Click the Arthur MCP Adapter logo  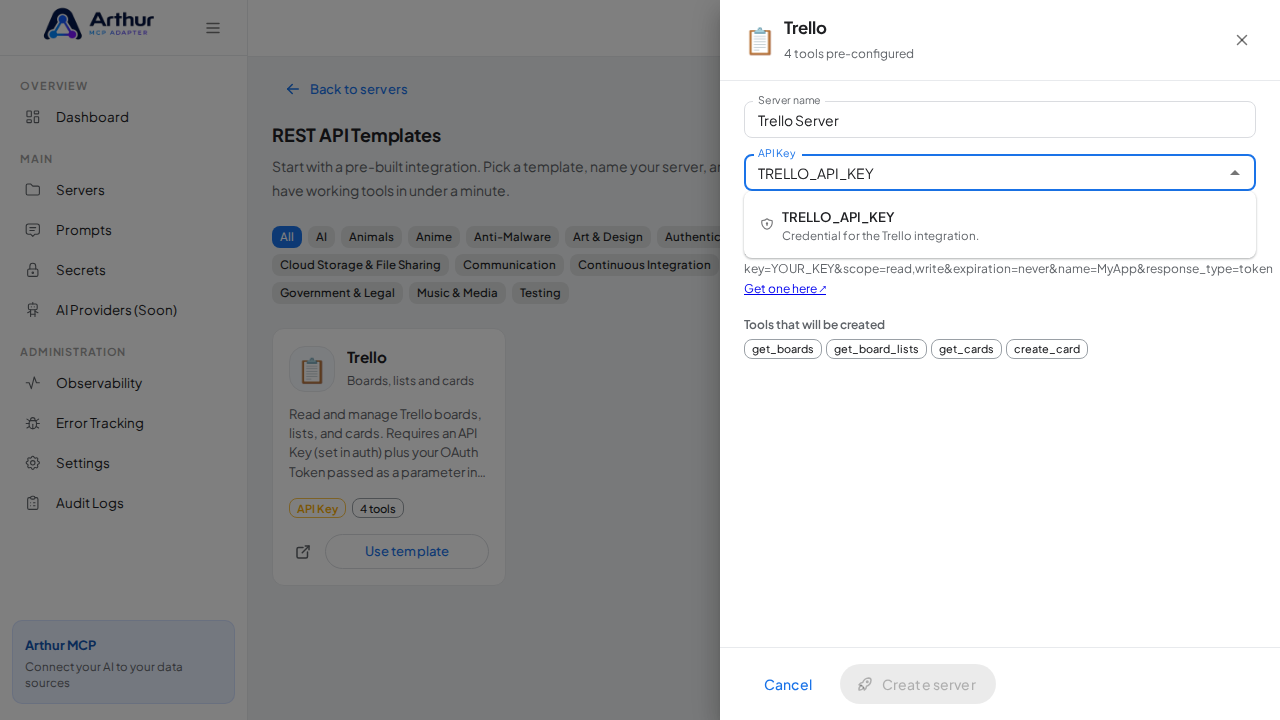pyautogui.click(x=99, y=24)
